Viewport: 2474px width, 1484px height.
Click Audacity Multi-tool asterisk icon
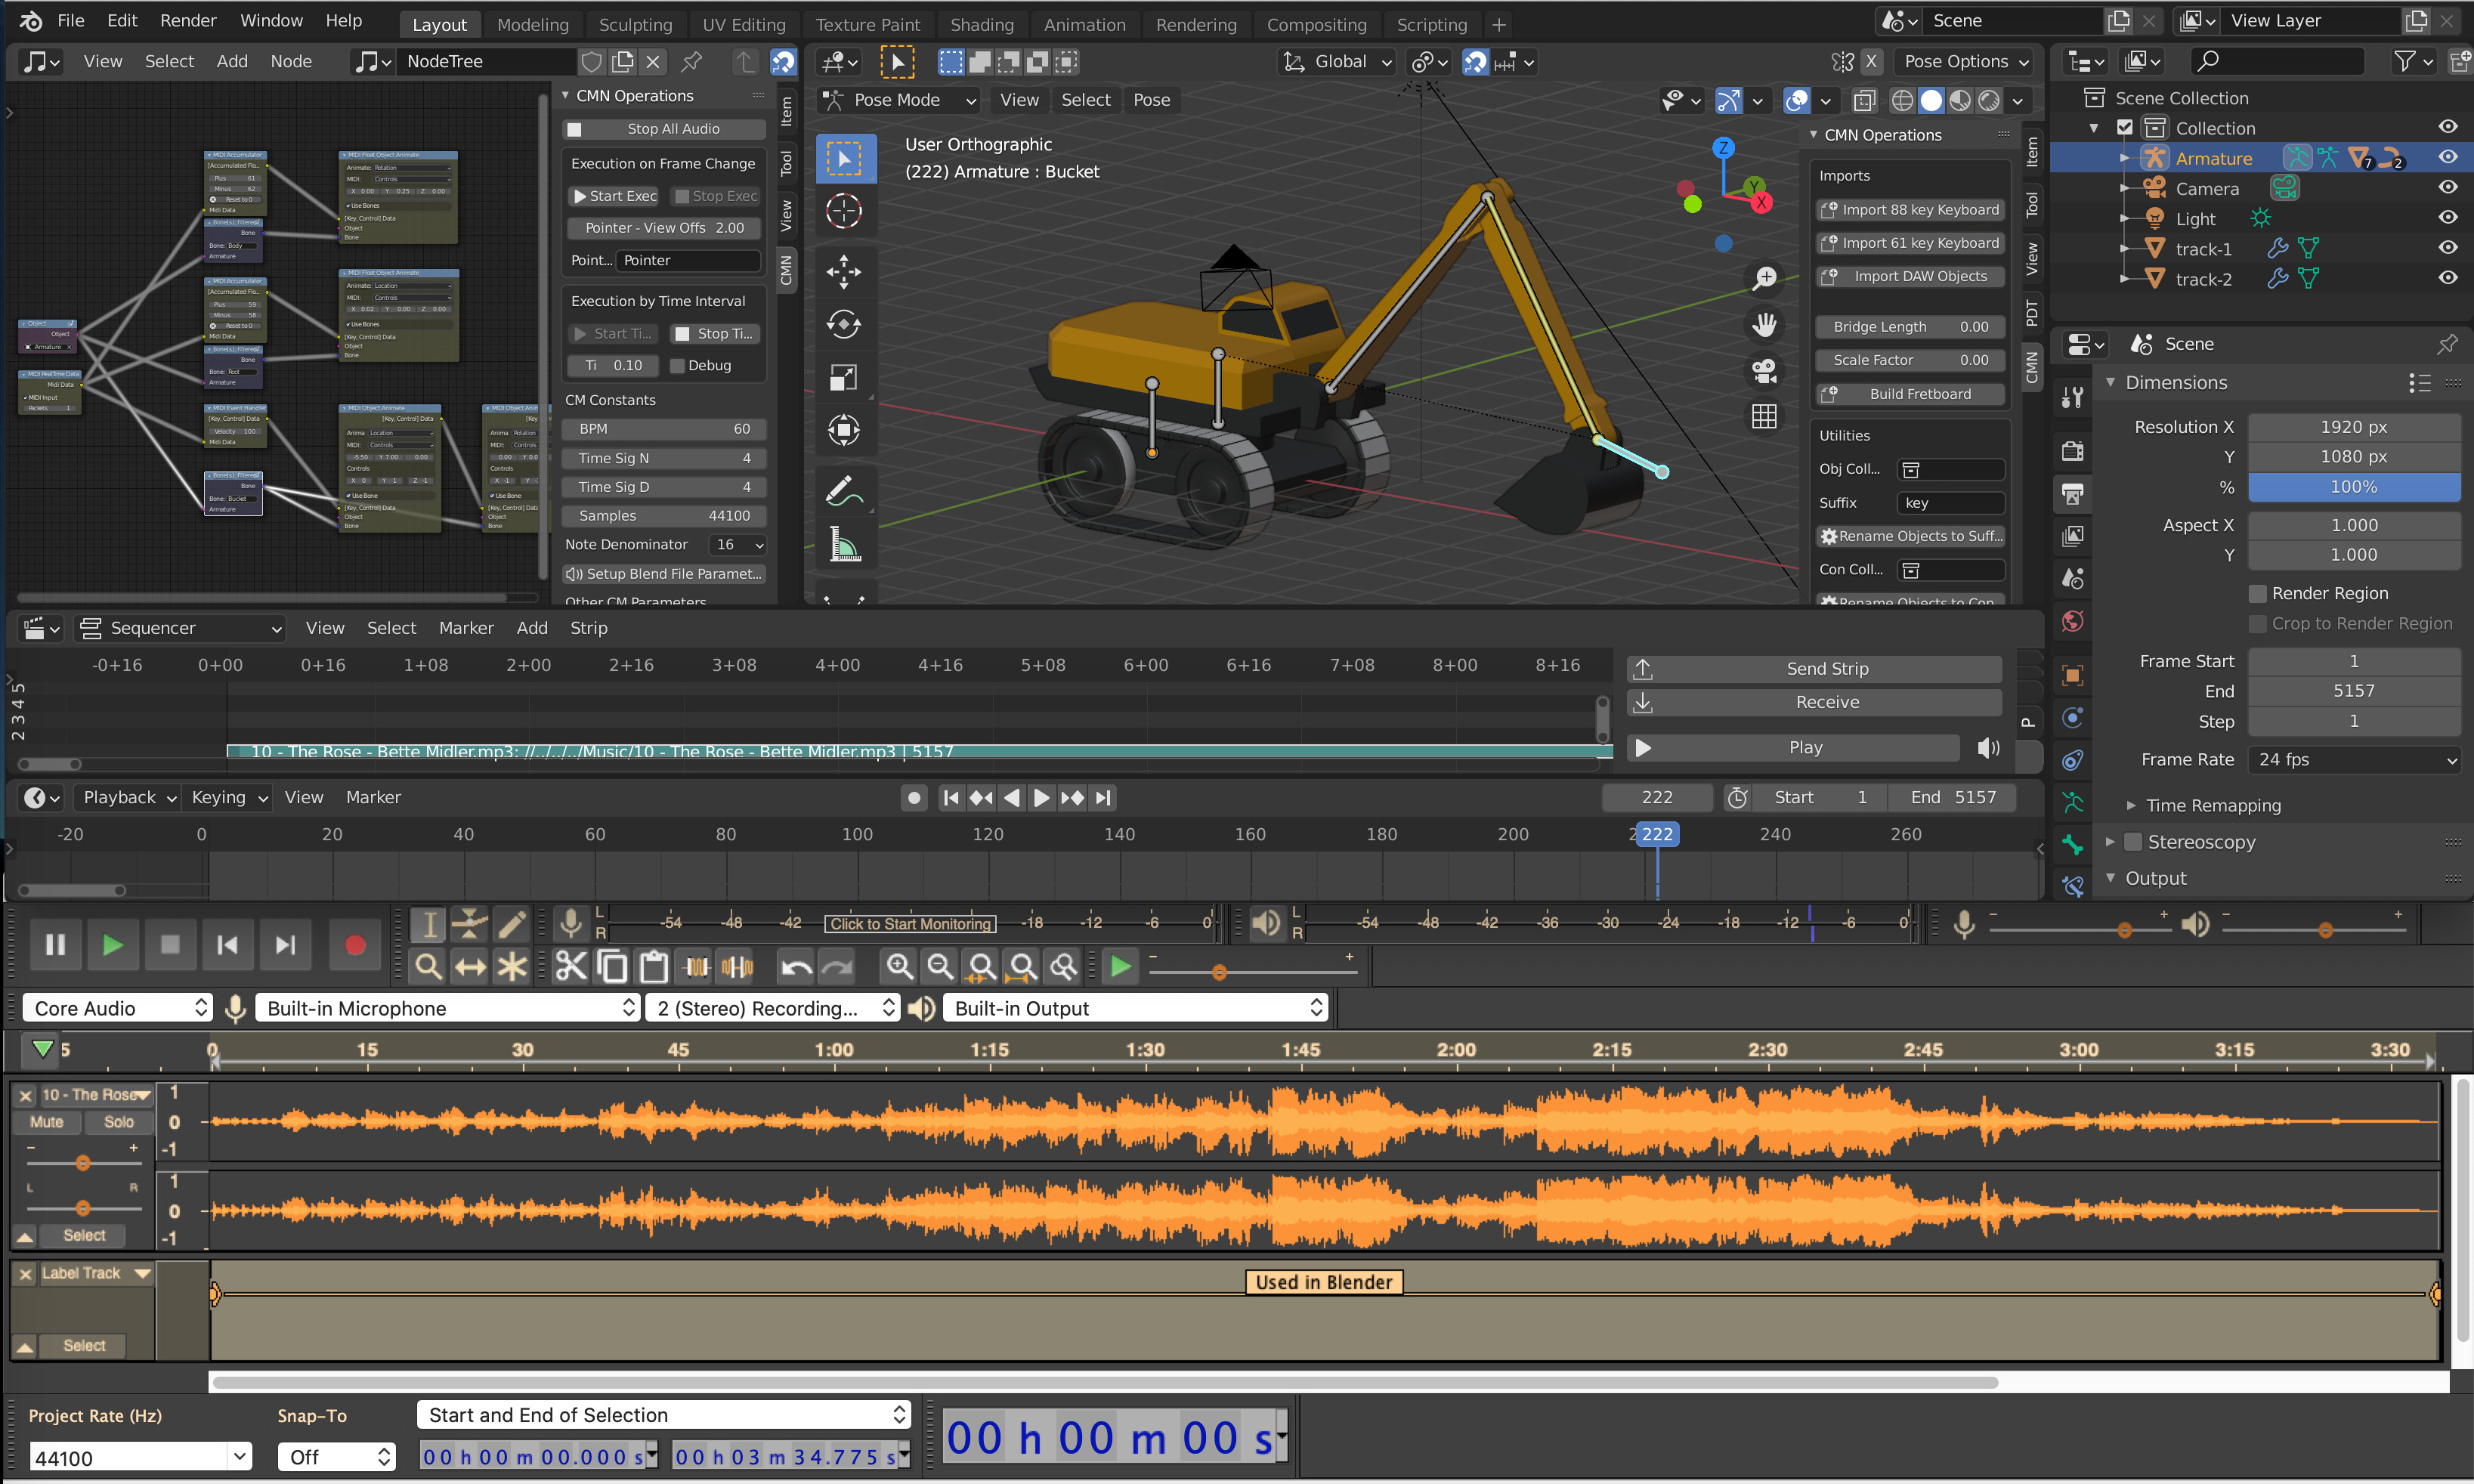click(511, 966)
